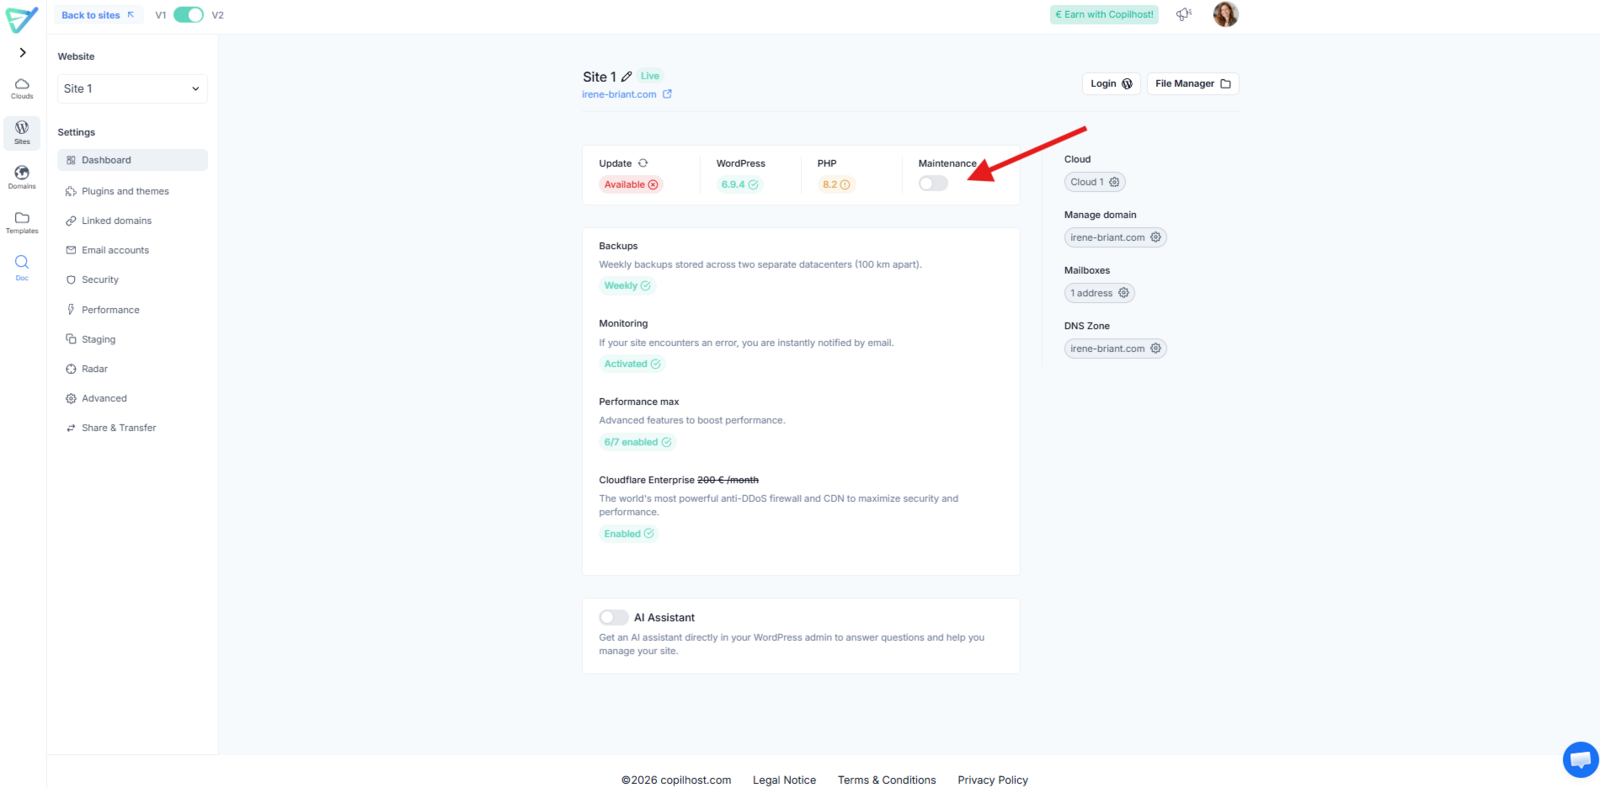1600x788 pixels.
Task: Click the PHP 8.2 version badge
Action: coord(836,184)
